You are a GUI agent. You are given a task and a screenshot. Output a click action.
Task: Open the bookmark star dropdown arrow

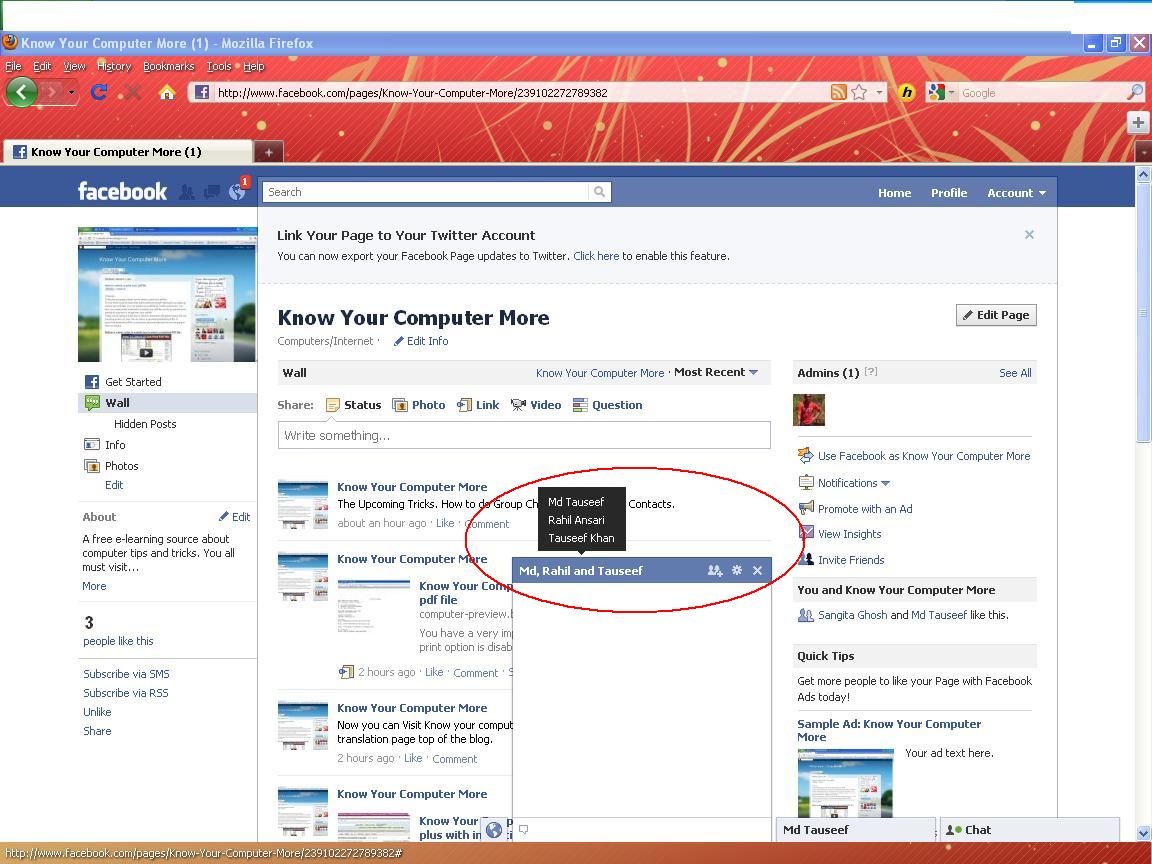pos(879,93)
